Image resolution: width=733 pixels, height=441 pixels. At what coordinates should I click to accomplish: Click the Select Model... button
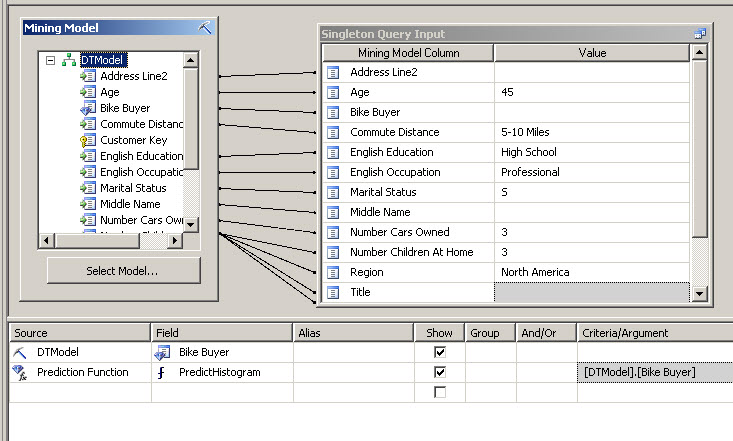(x=124, y=271)
